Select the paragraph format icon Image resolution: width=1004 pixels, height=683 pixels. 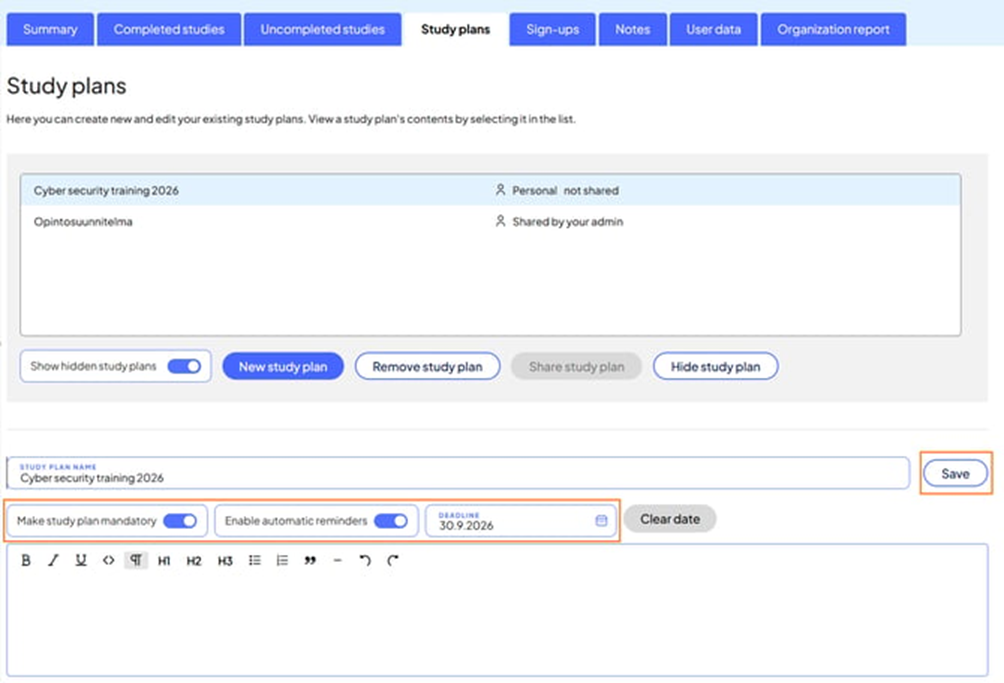tap(136, 561)
